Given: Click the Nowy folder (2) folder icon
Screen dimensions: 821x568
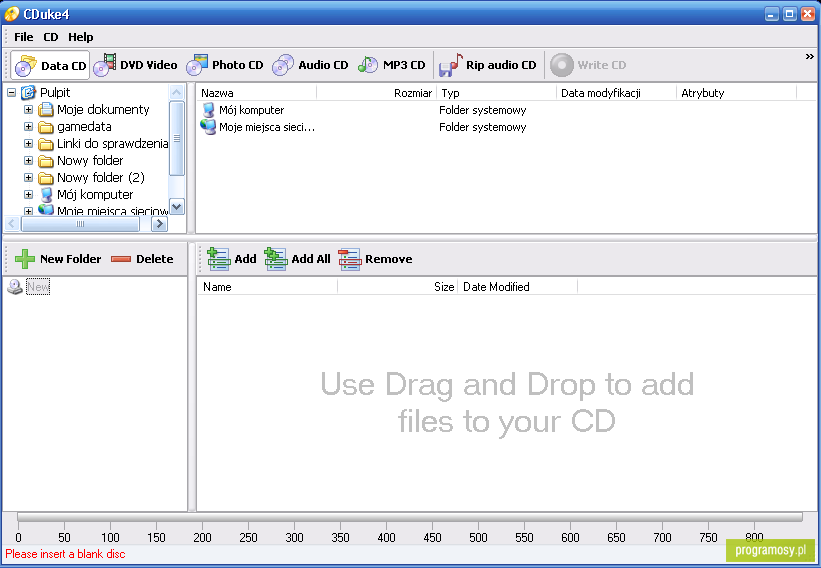Looking at the screenshot, I should (x=46, y=178).
